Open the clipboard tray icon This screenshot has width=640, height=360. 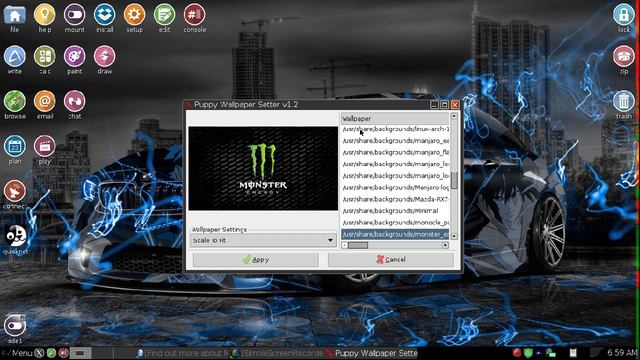573,353
